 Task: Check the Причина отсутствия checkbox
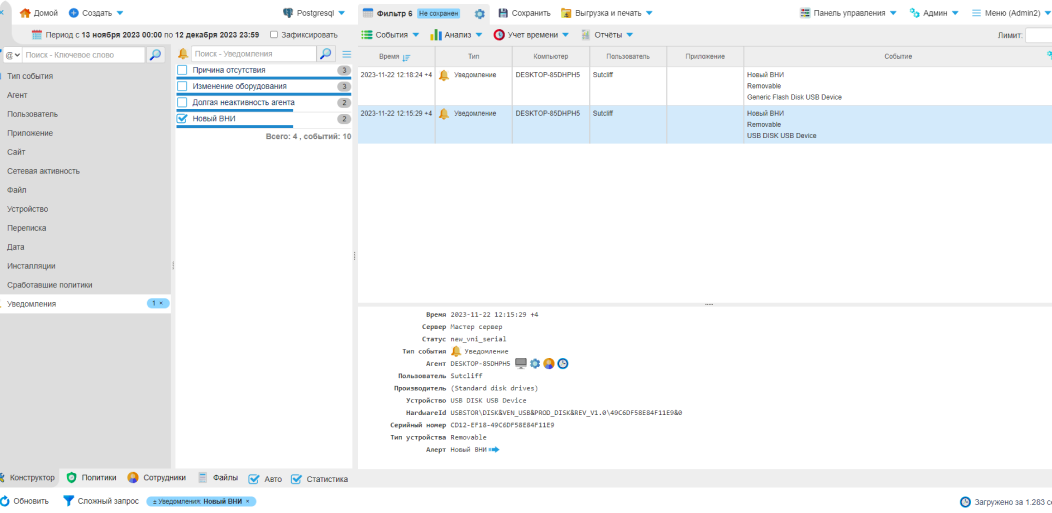(182, 70)
